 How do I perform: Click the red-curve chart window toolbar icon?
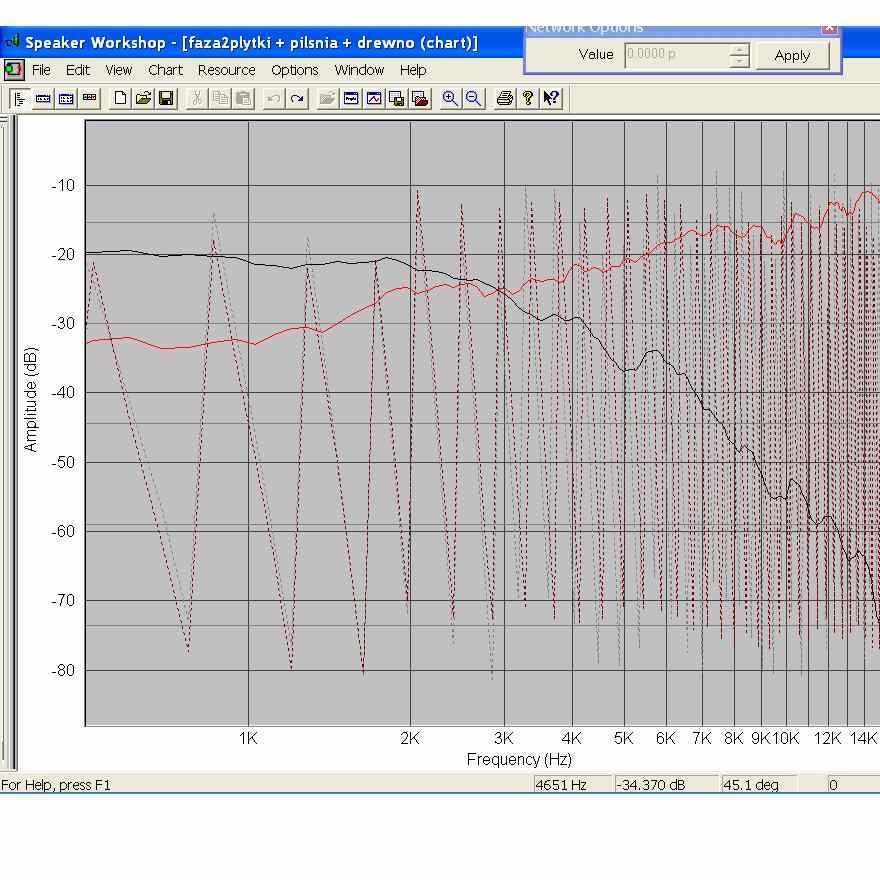(374, 99)
